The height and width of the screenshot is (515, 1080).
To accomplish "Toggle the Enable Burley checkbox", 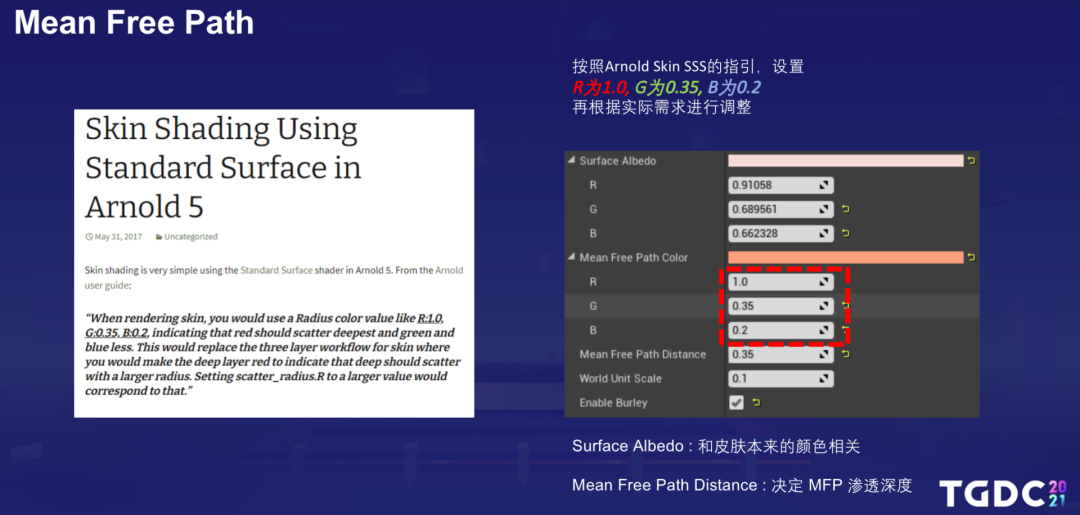I will [x=736, y=403].
